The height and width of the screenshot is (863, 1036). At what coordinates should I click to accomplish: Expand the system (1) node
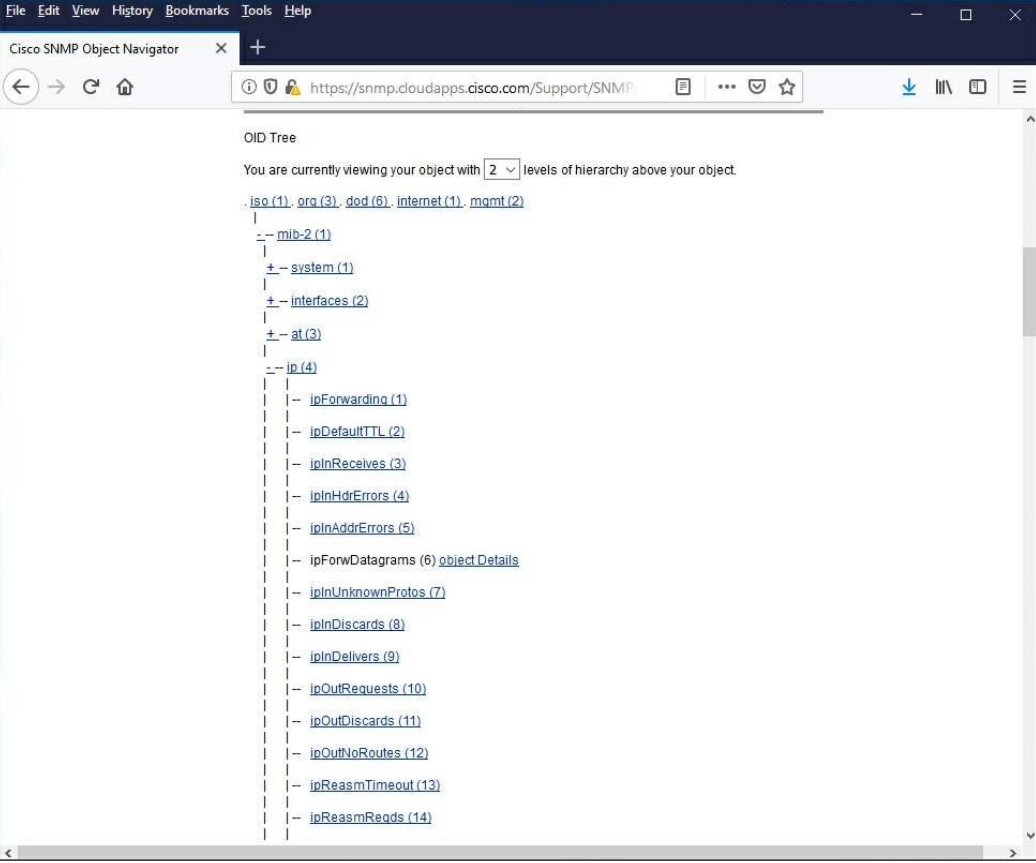271,268
